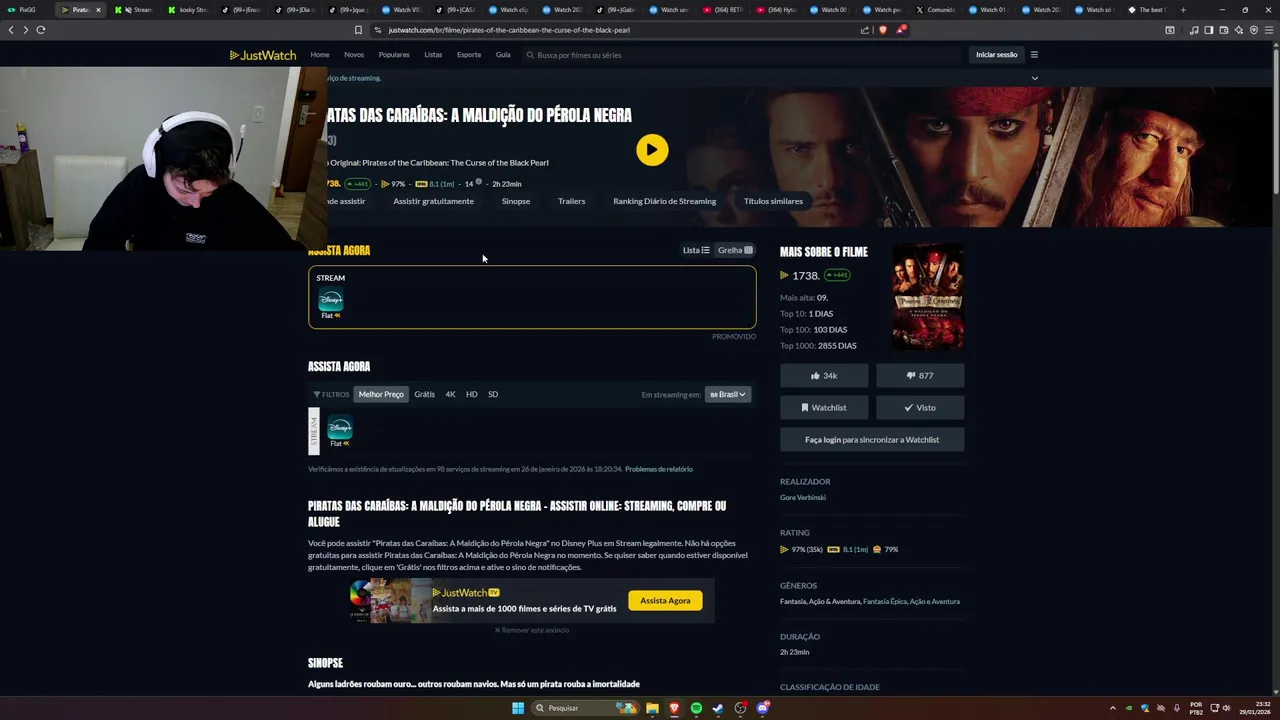This screenshot has height=720, width=1280.
Task: Toggle 4K quality filter
Action: tap(450, 394)
